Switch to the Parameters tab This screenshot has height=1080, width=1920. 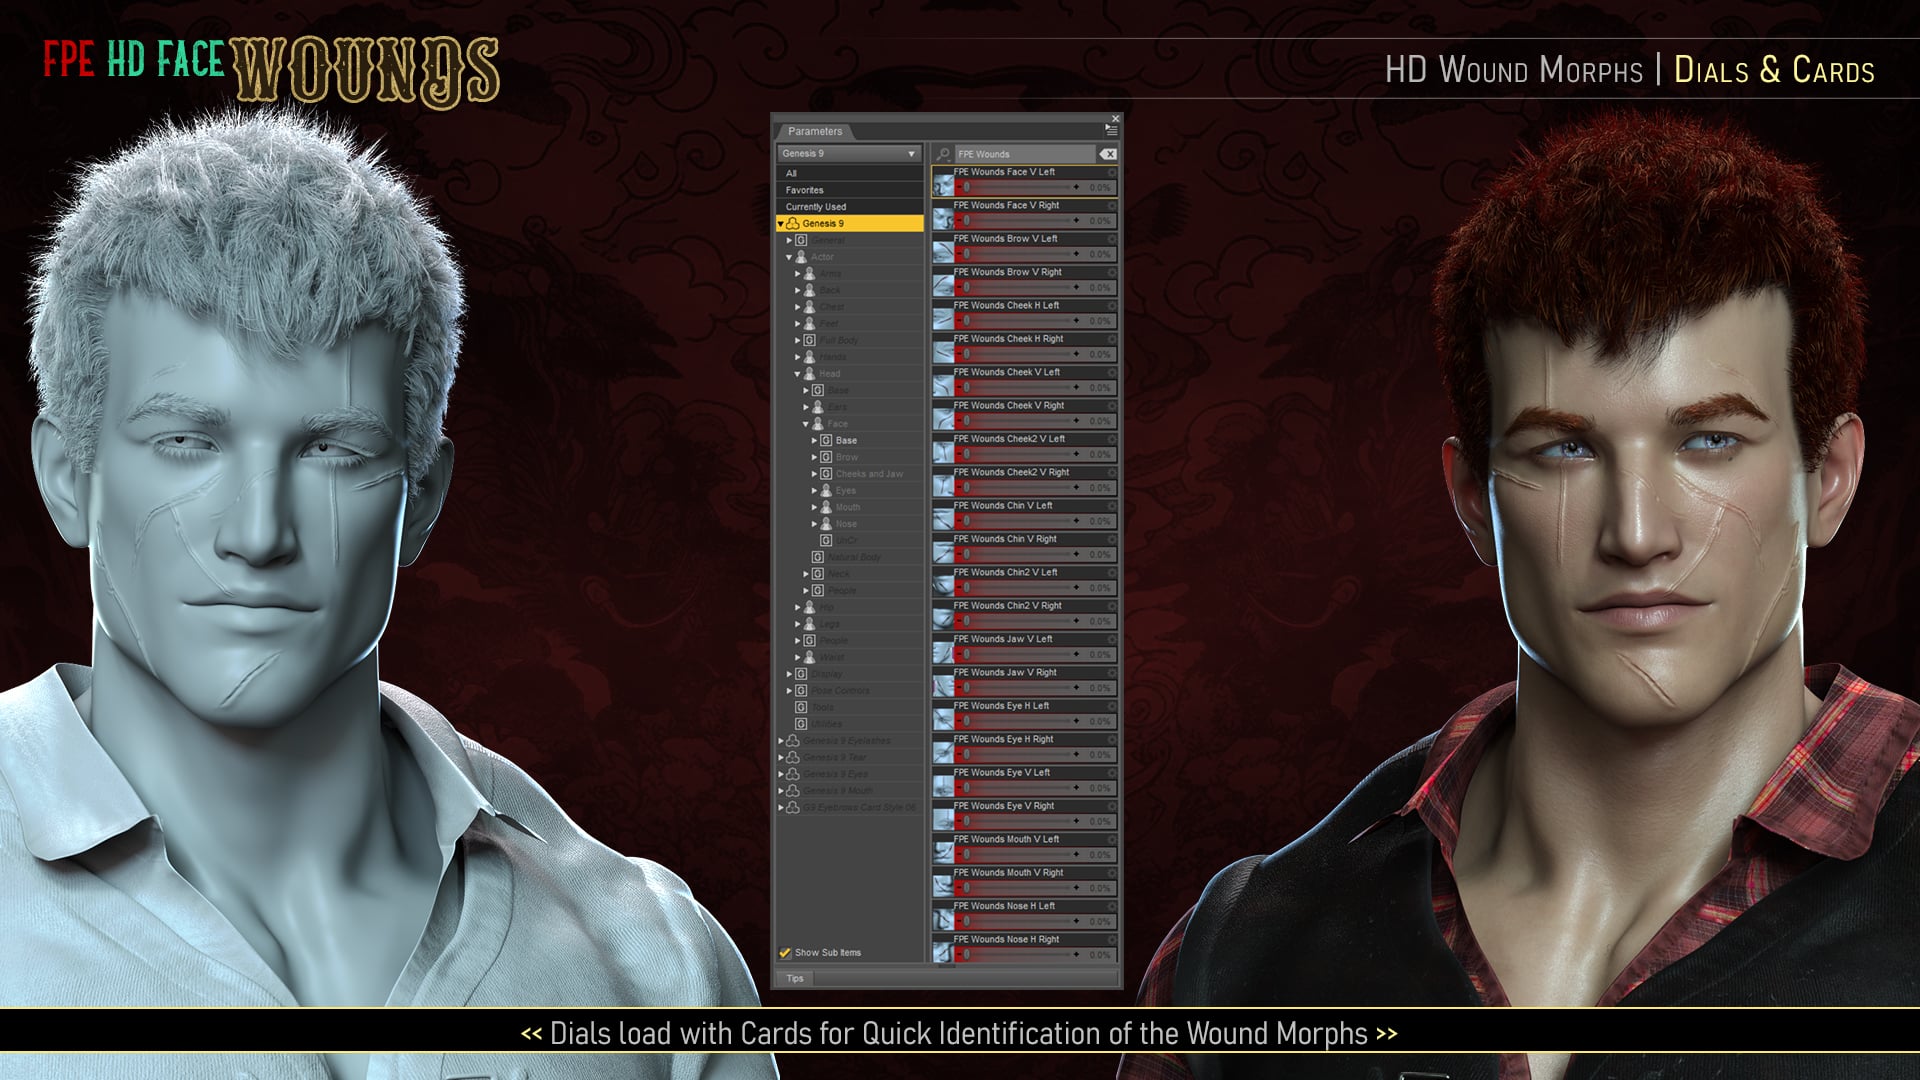(814, 131)
